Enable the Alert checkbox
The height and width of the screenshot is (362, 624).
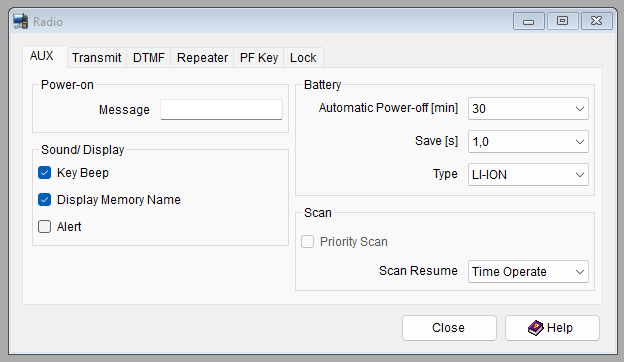(x=45, y=227)
